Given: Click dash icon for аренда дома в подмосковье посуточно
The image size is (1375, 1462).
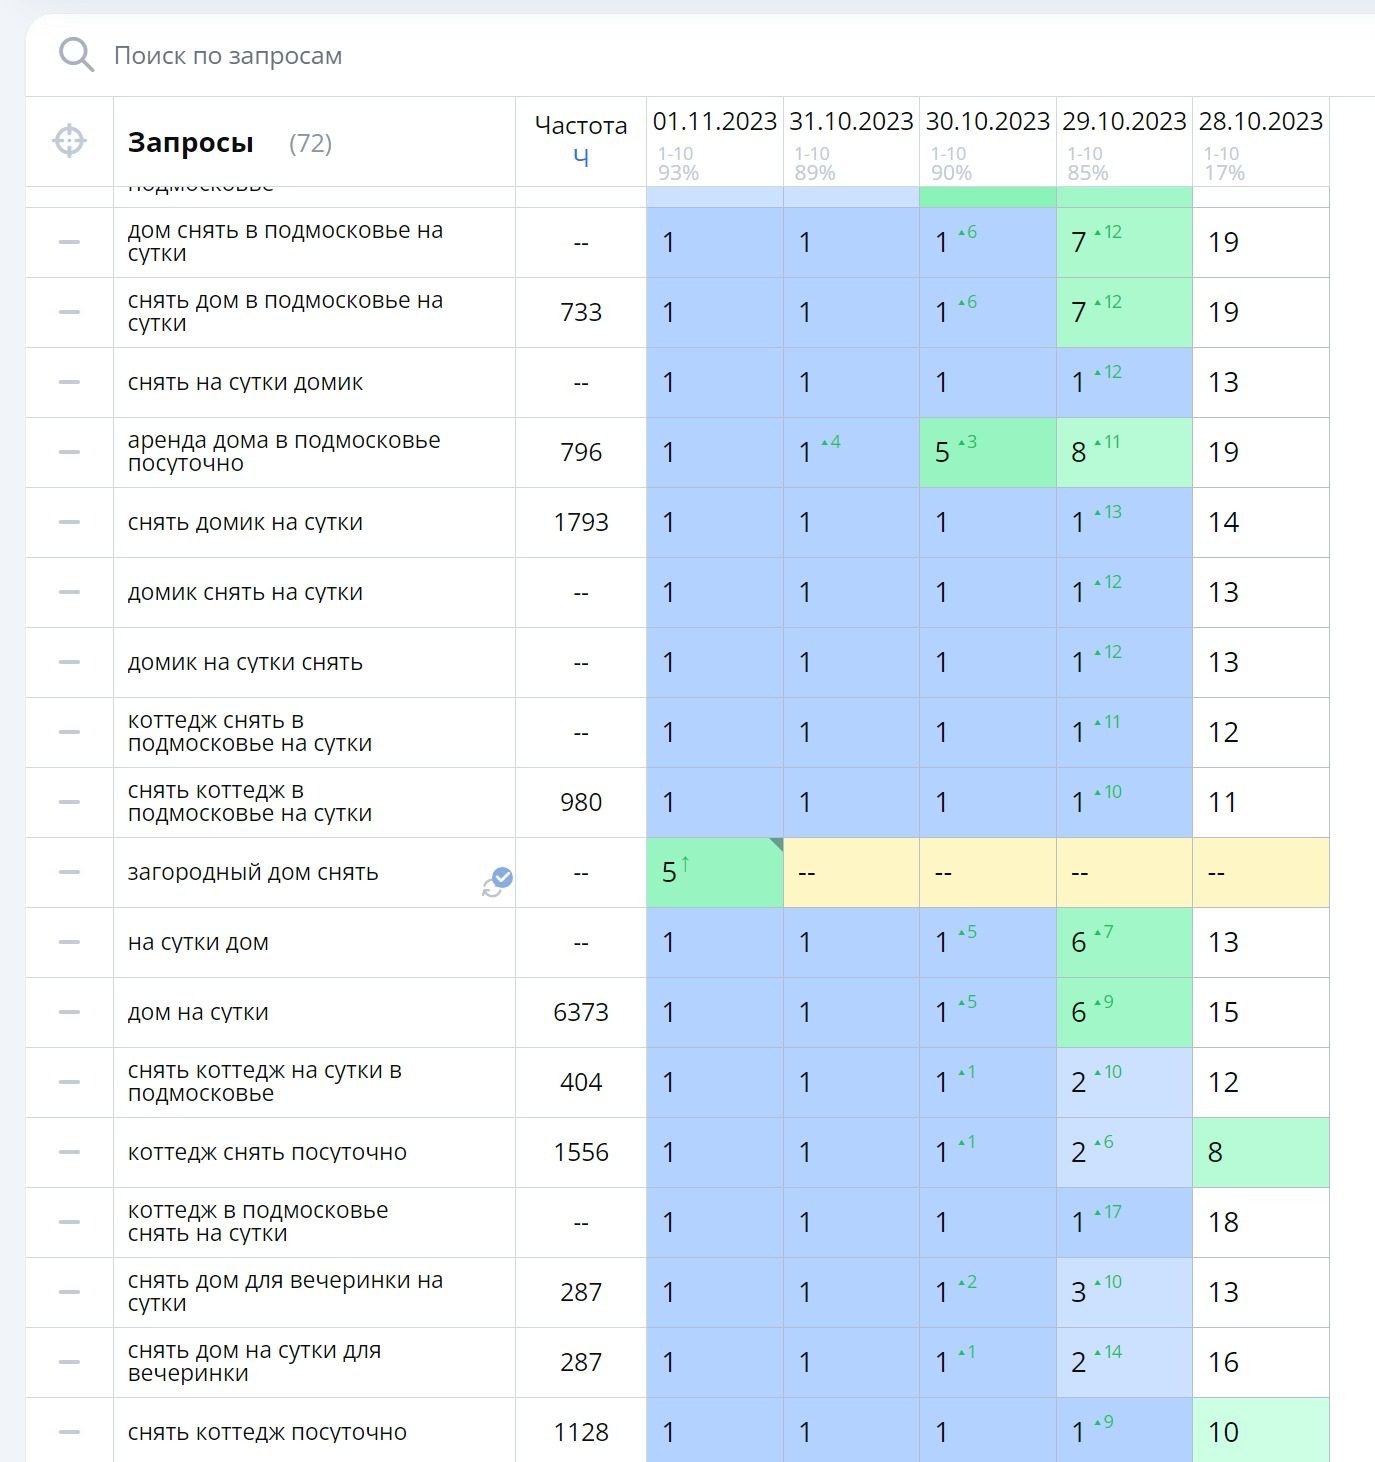Looking at the screenshot, I should point(69,452).
